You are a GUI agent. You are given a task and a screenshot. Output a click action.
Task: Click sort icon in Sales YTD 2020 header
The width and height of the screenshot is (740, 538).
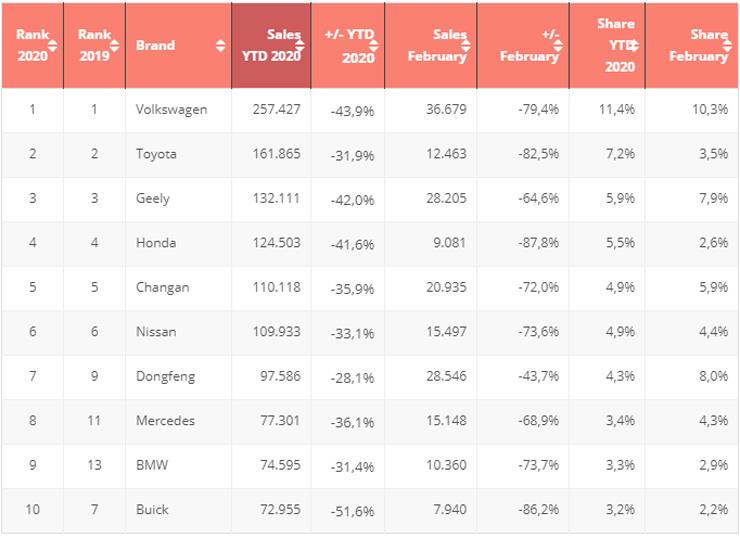point(300,45)
